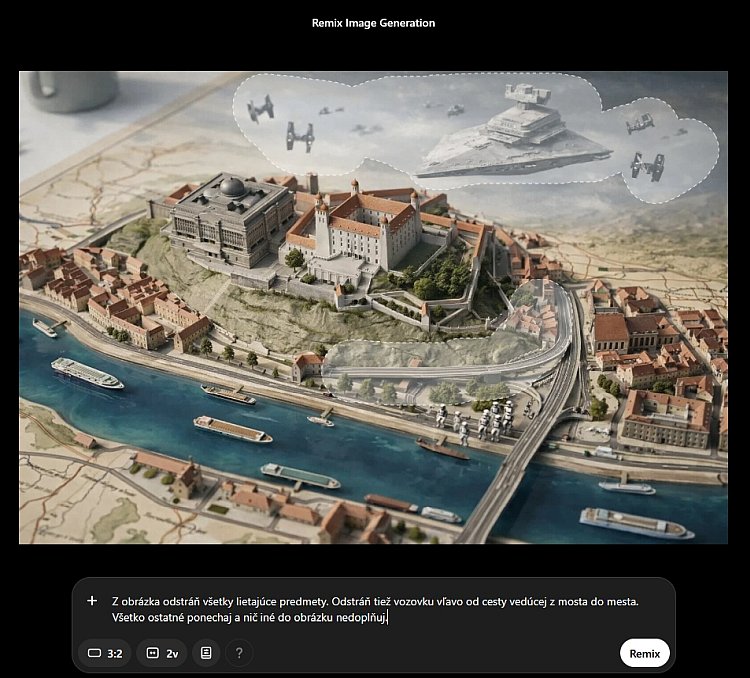Click the plus icon to add attachment
This screenshot has width=750, height=678.
[x=92, y=600]
